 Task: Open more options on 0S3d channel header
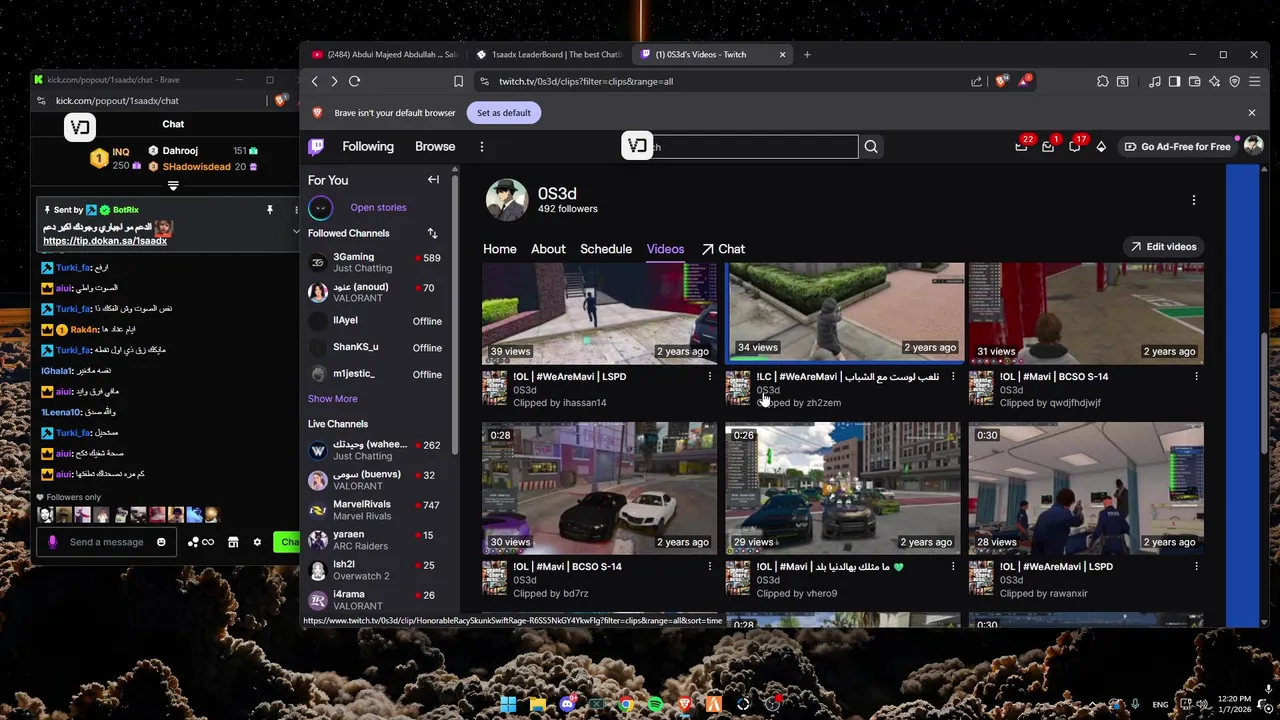[x=1193, y=200]
